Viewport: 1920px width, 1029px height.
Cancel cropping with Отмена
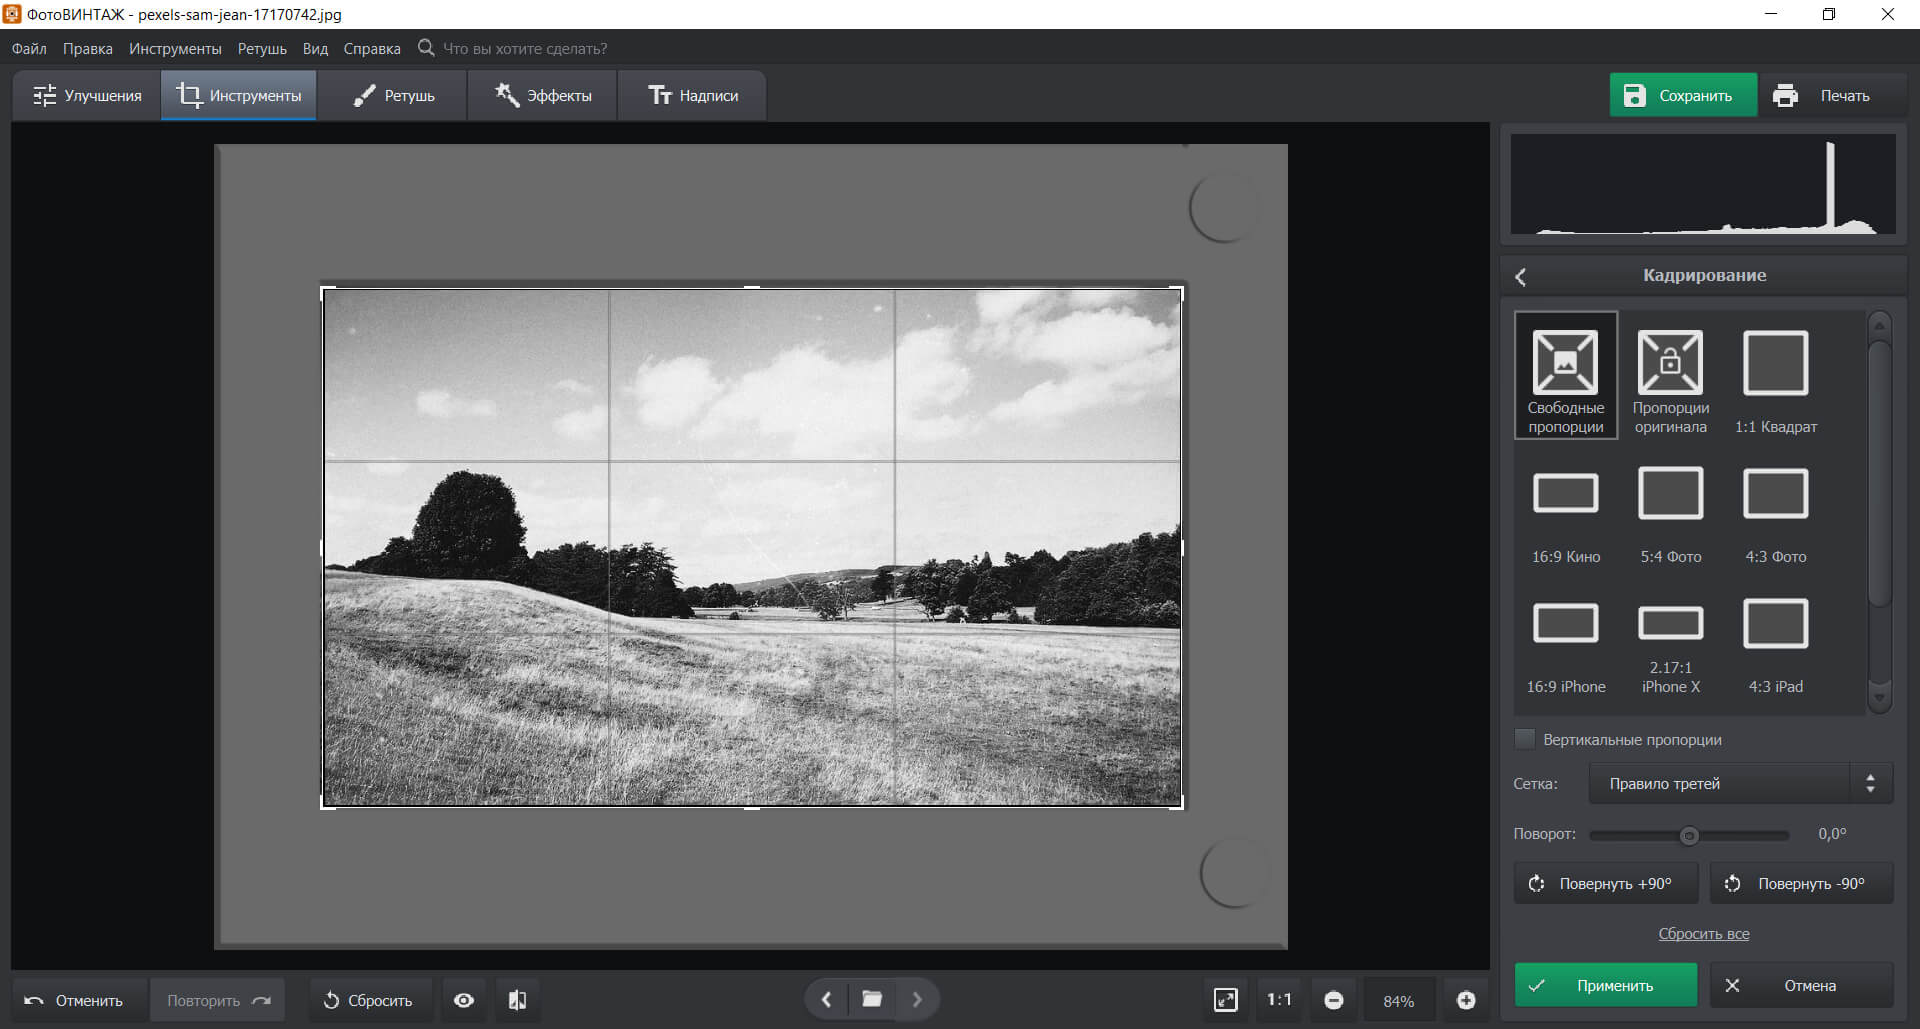pos(1801,986)
